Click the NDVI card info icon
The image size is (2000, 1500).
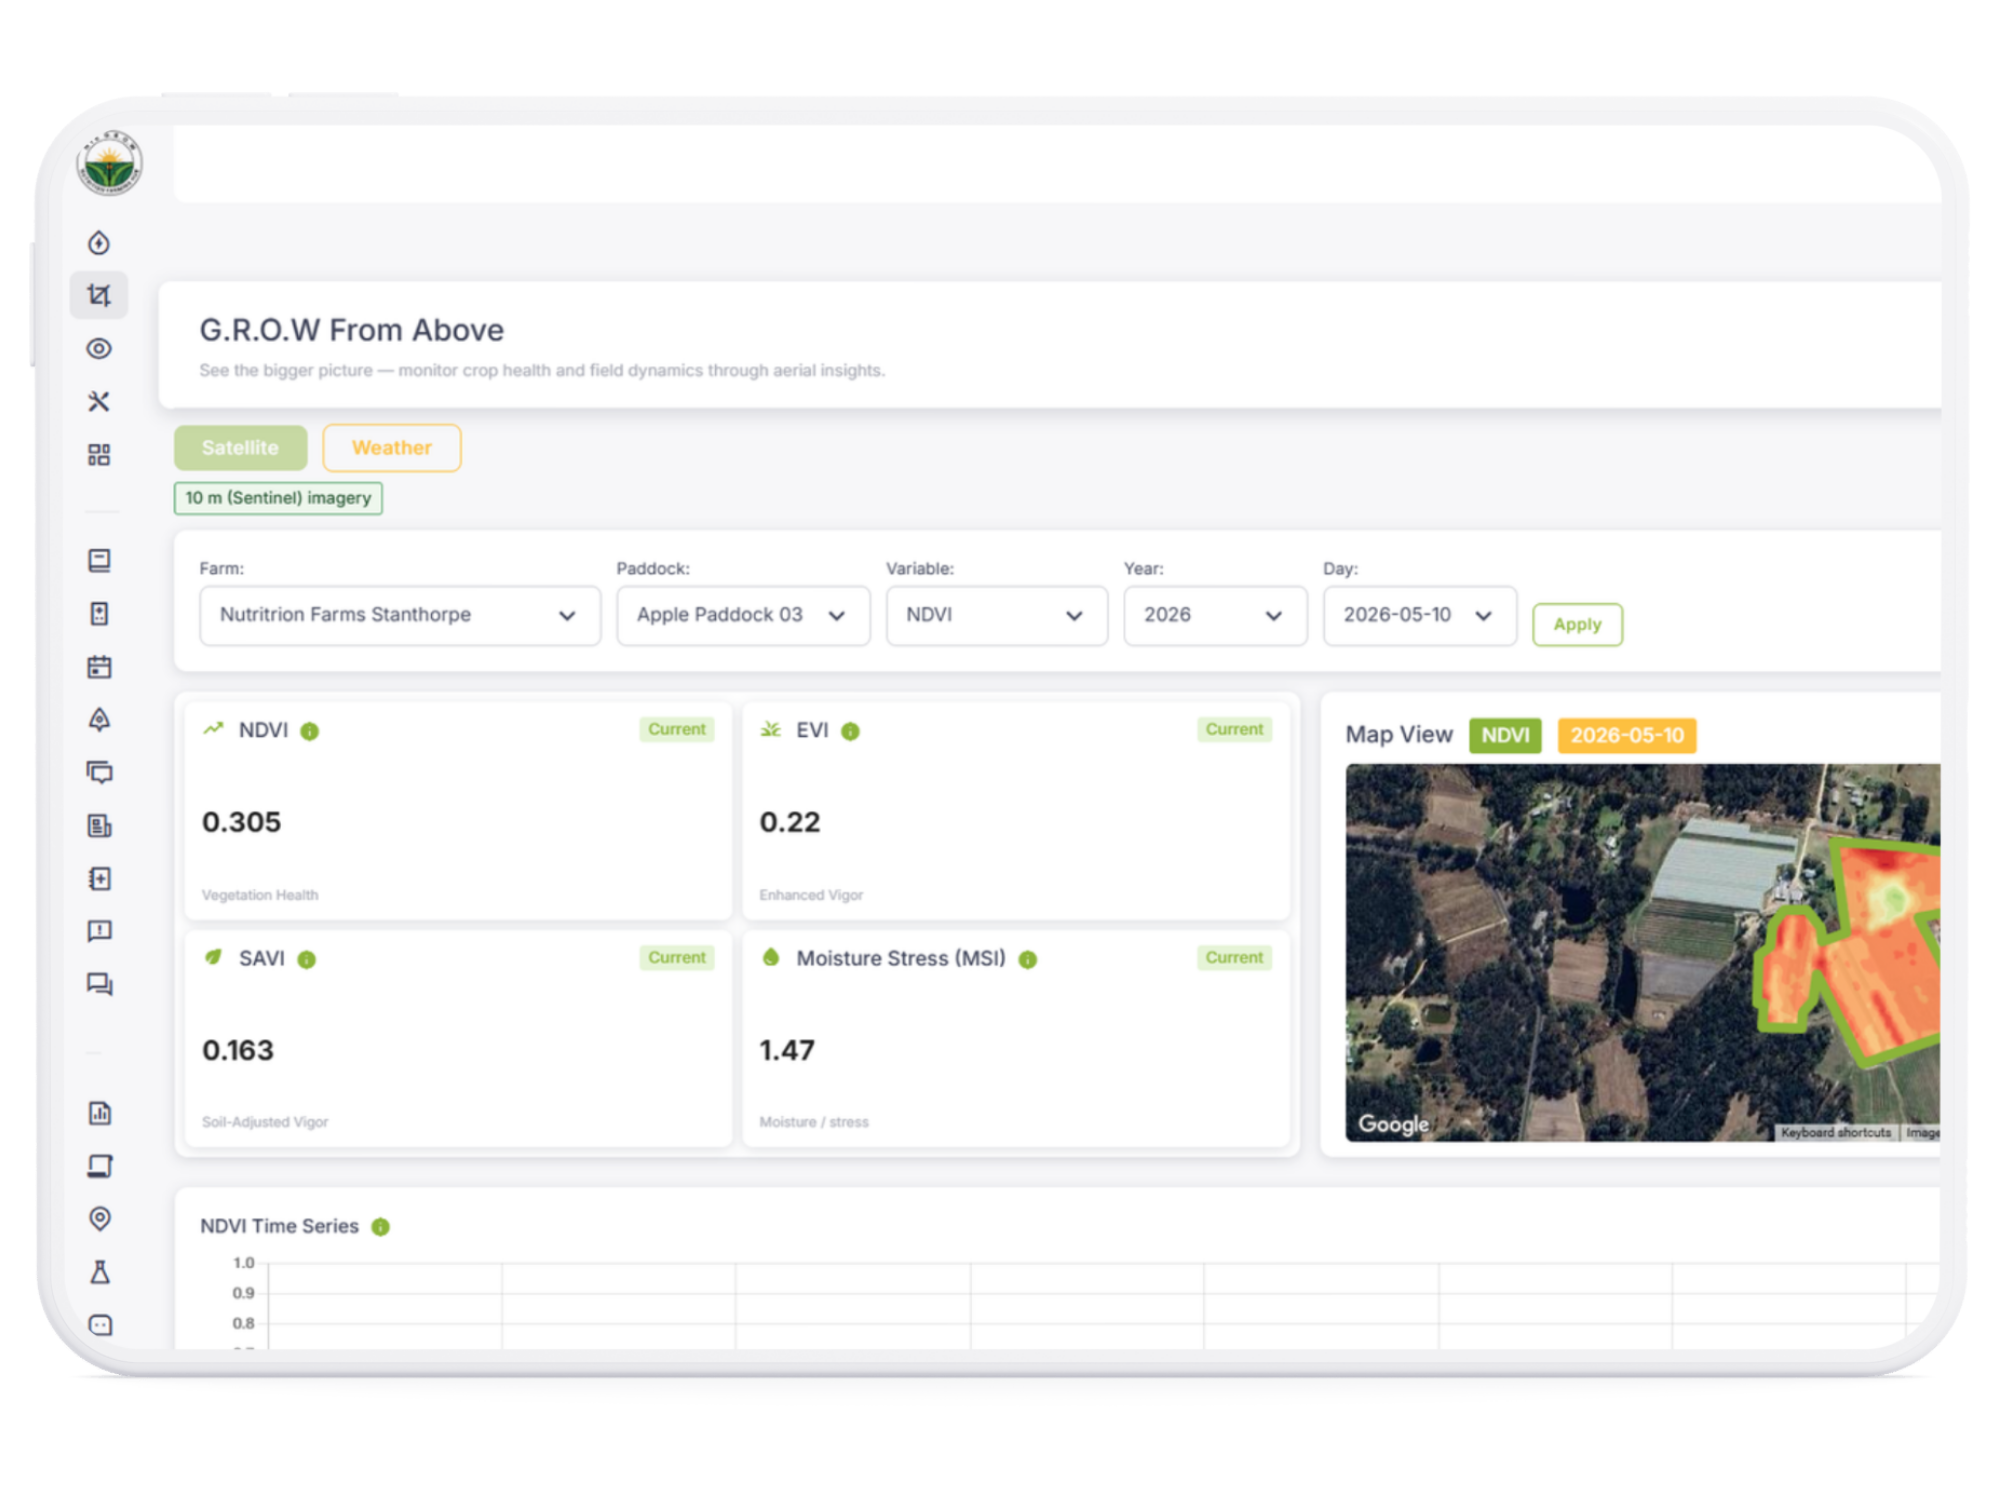[x=310, y=732]
